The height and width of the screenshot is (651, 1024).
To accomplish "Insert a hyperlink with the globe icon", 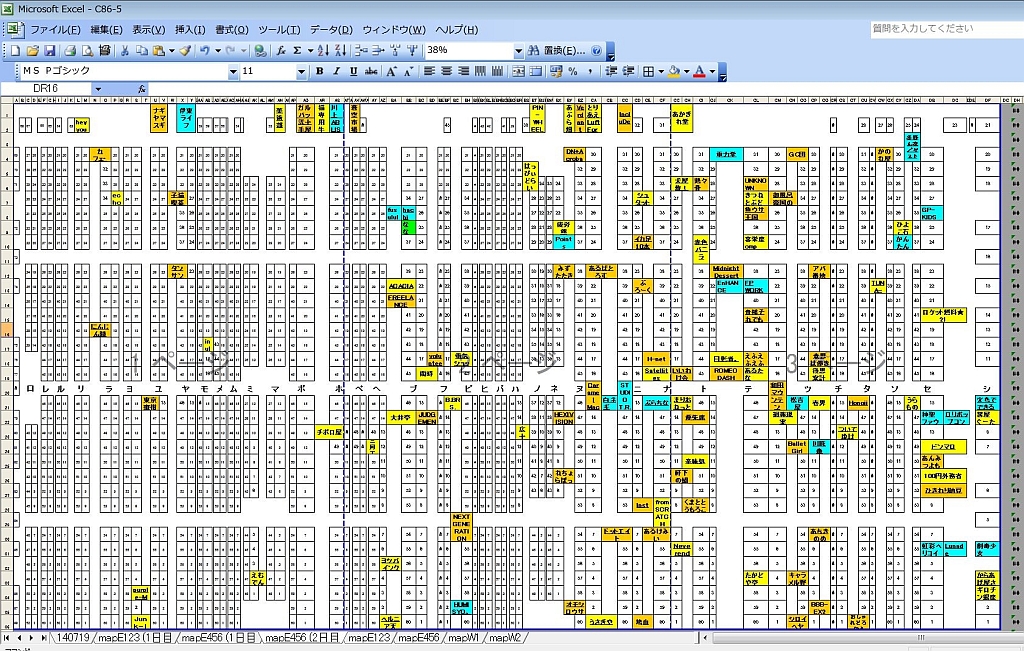I will pos(260,50).
